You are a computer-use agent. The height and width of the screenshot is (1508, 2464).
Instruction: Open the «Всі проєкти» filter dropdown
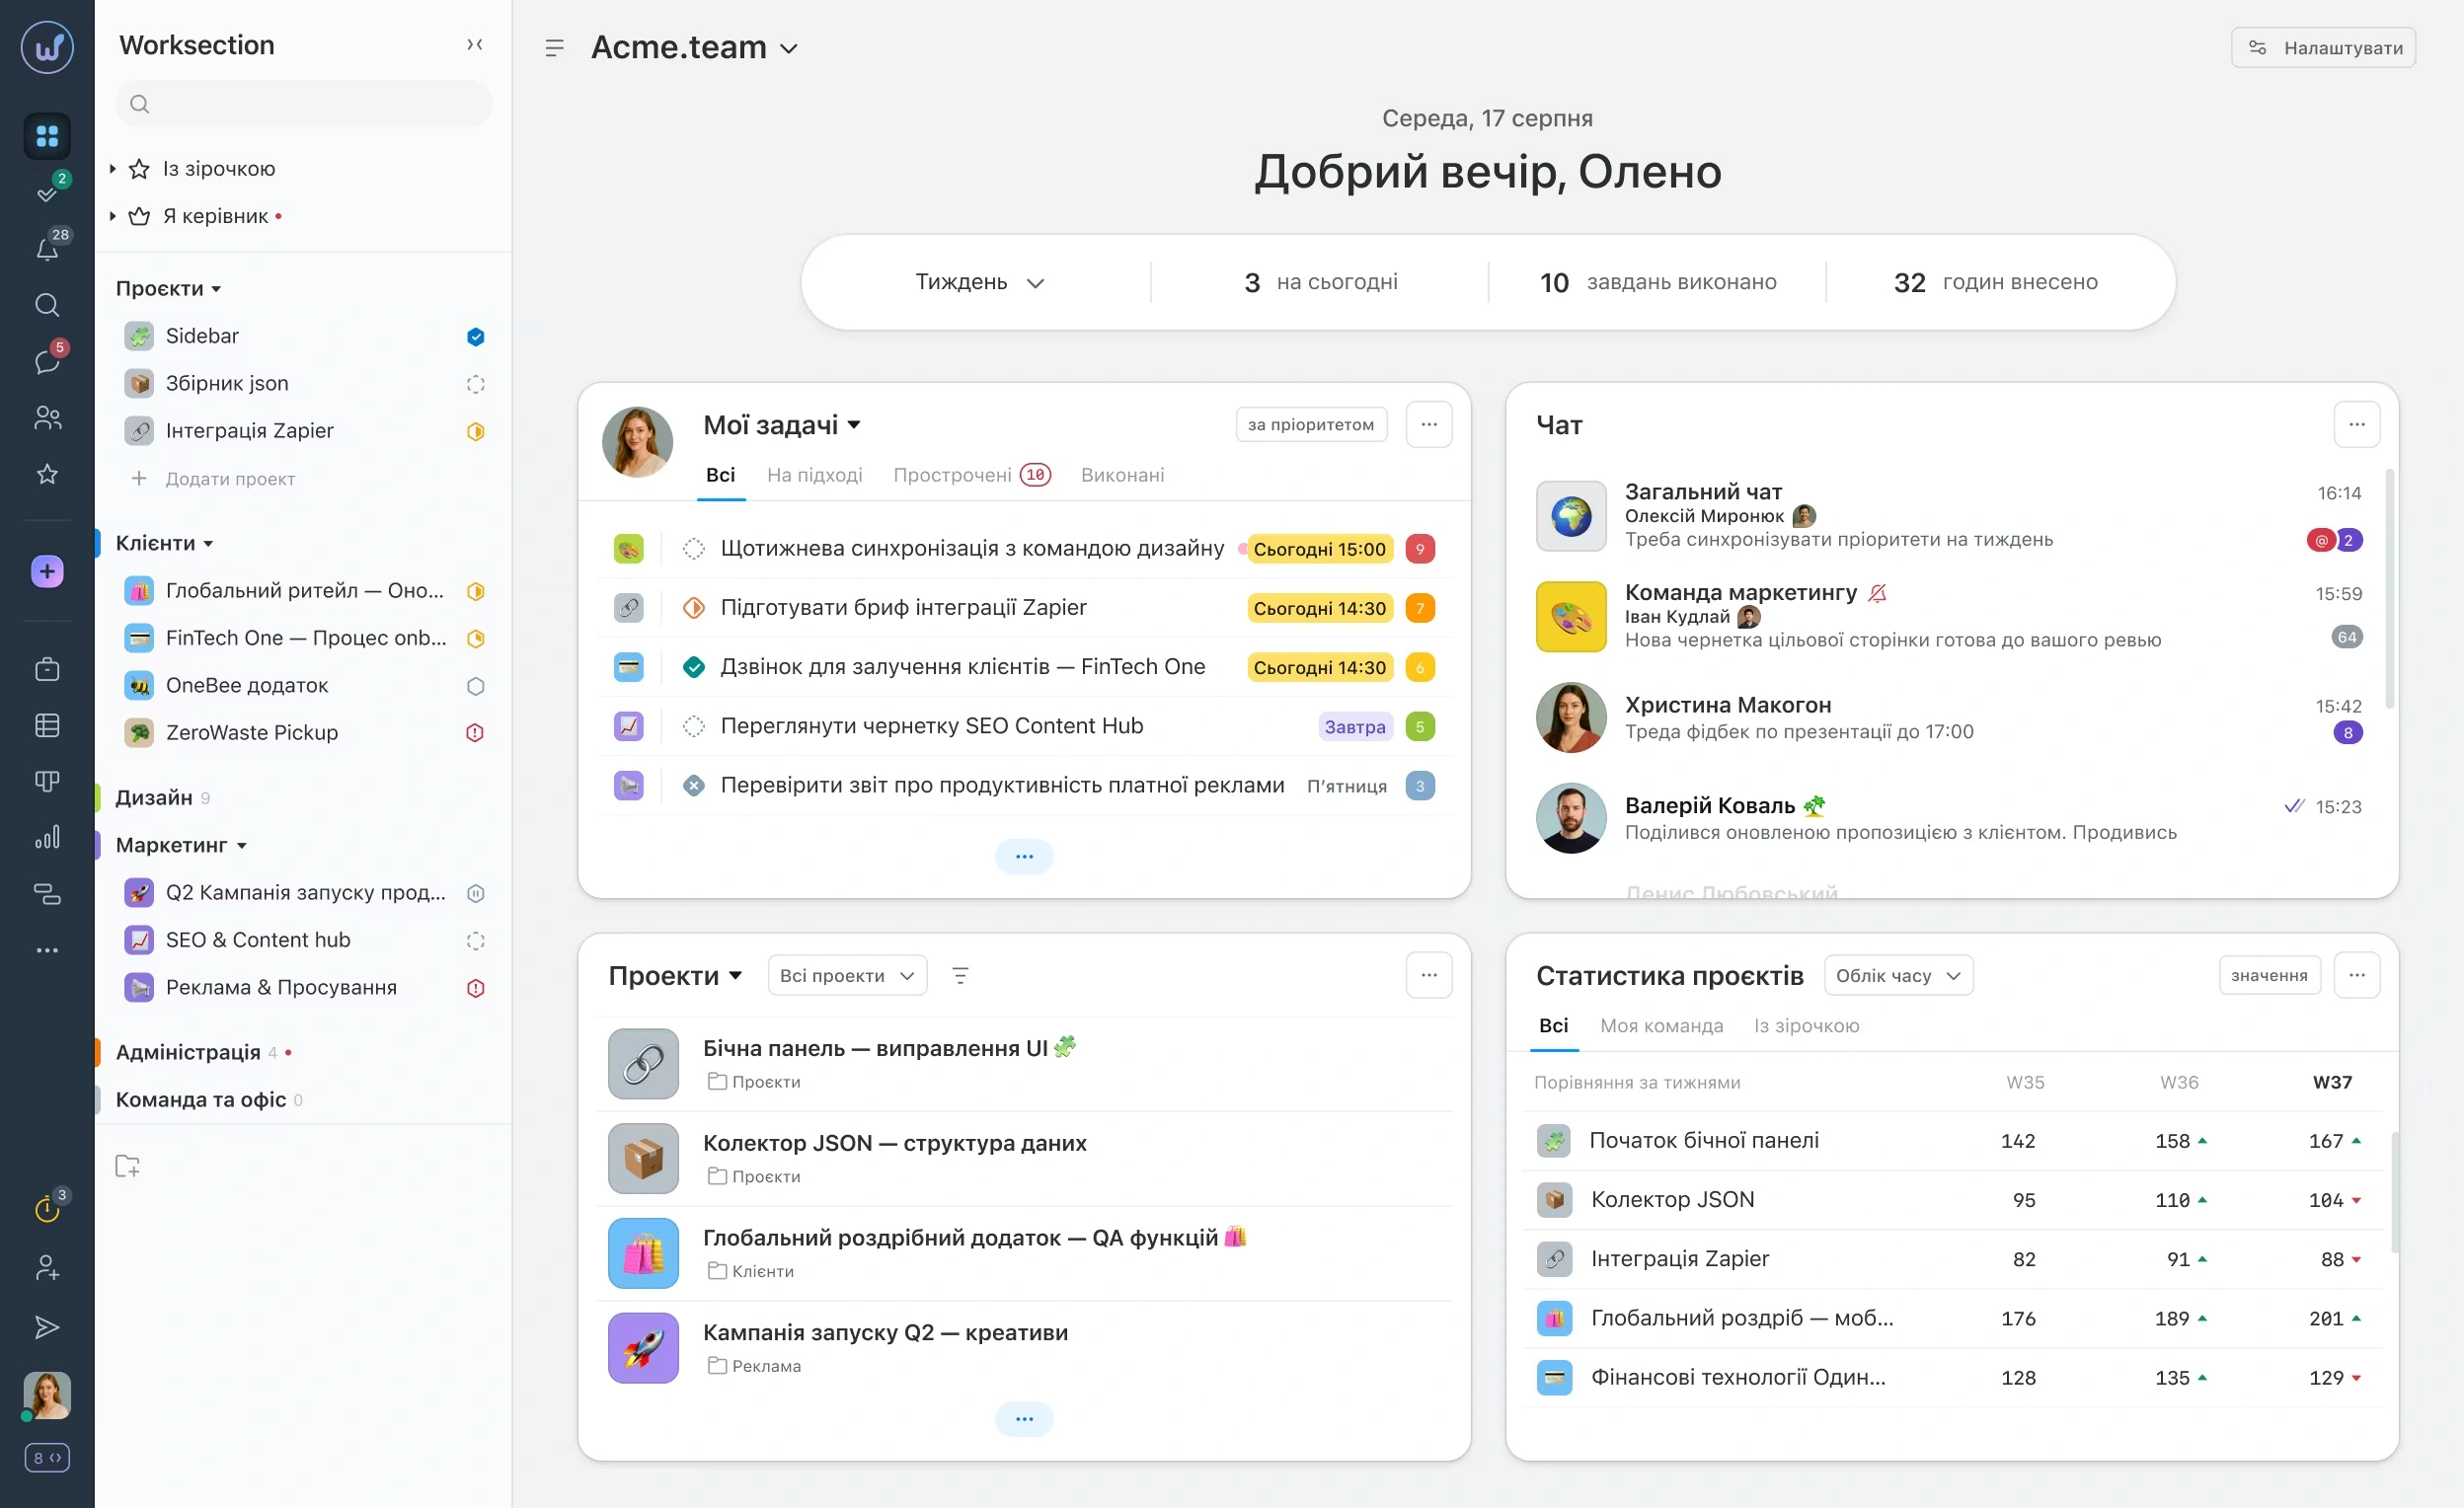click(x=846, y=975)
